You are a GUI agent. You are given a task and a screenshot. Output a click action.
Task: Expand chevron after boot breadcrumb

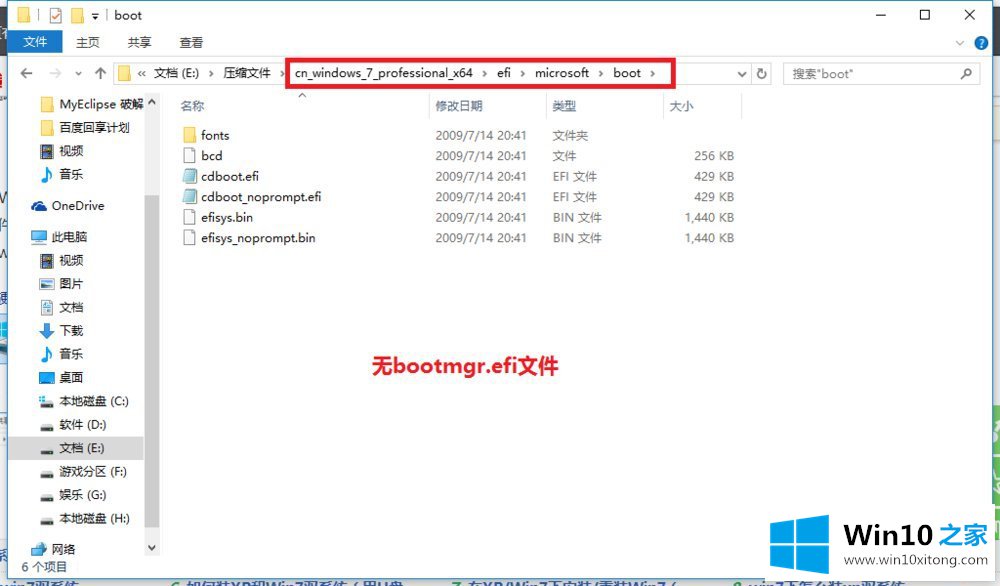tap(652, 73)
